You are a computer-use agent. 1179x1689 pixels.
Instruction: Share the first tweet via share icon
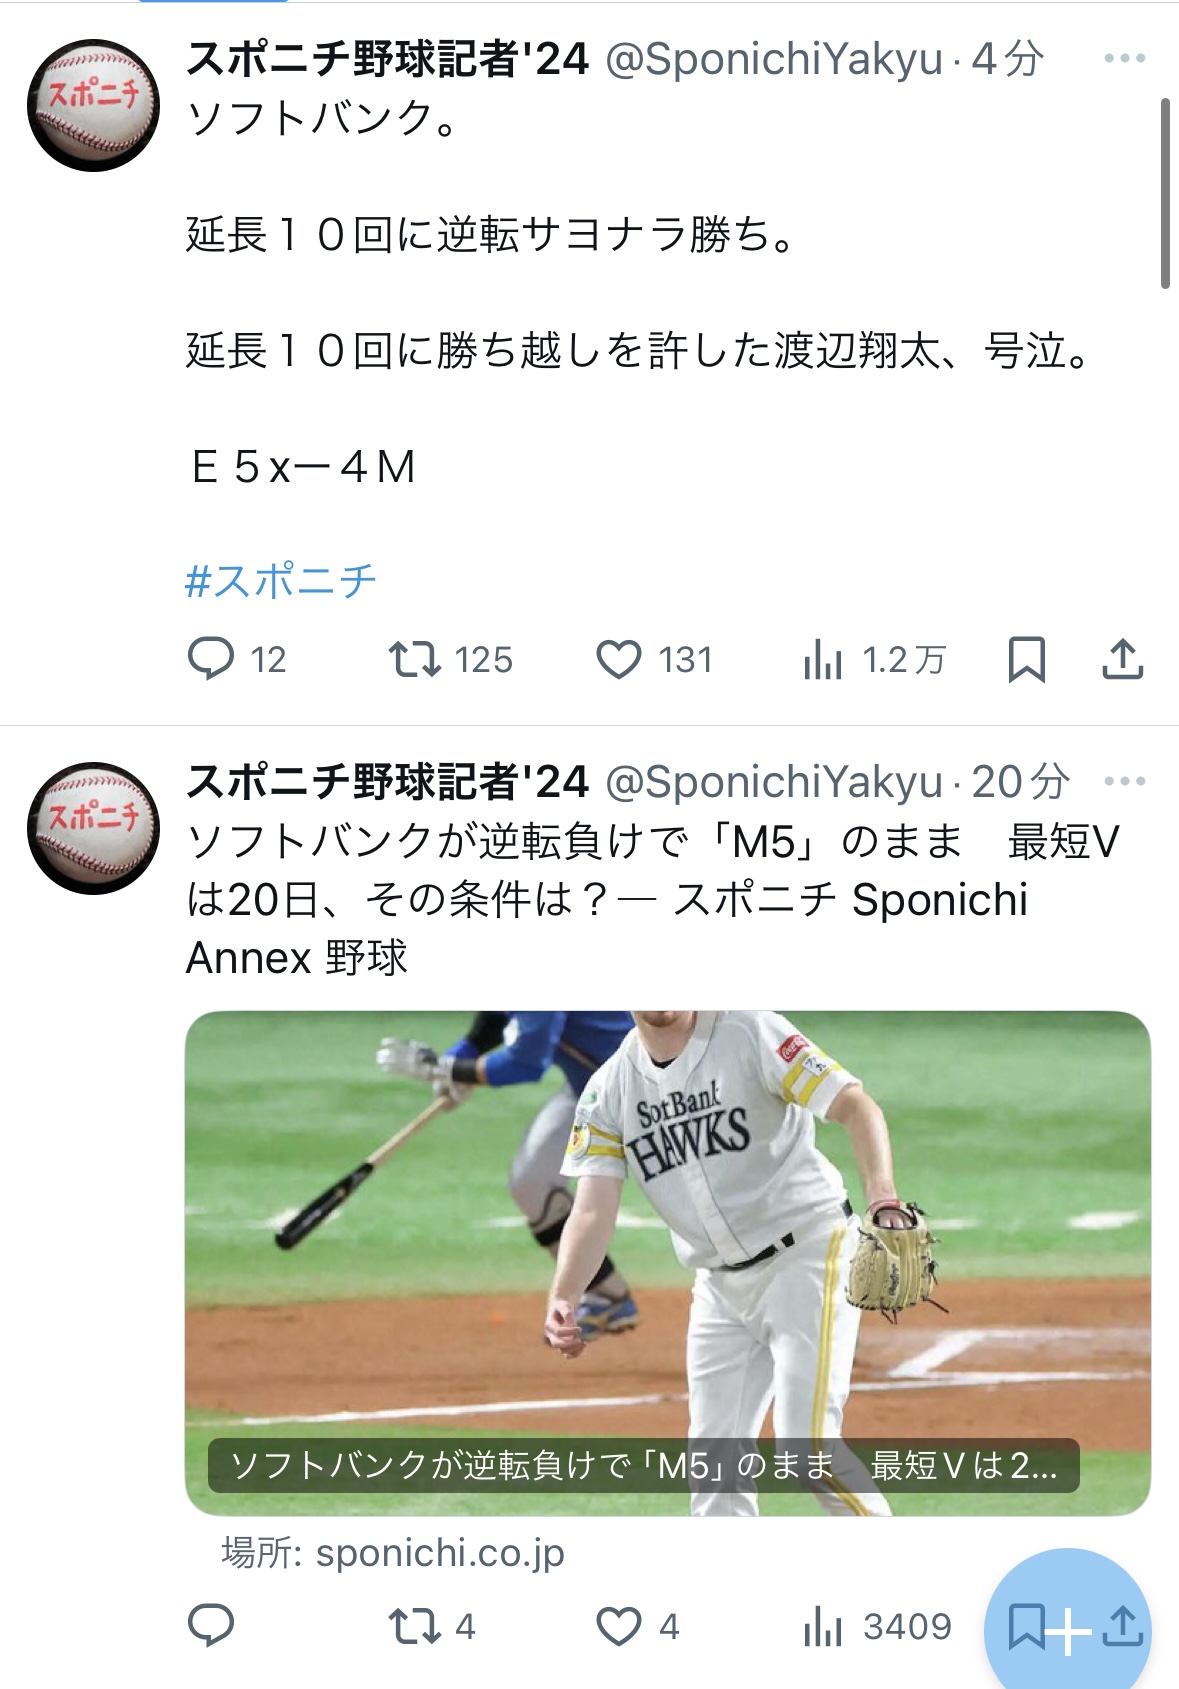[x=1123, y=659]
